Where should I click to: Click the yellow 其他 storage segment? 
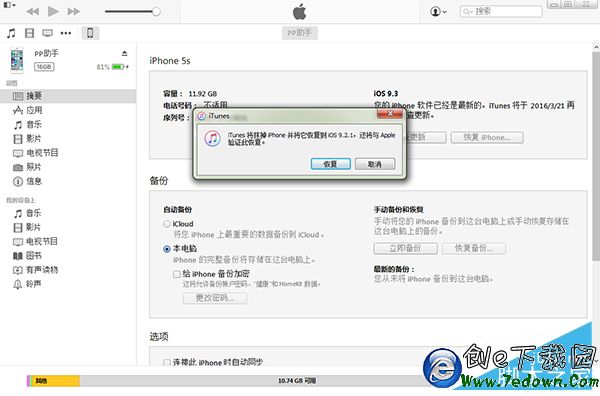[55, 381]
